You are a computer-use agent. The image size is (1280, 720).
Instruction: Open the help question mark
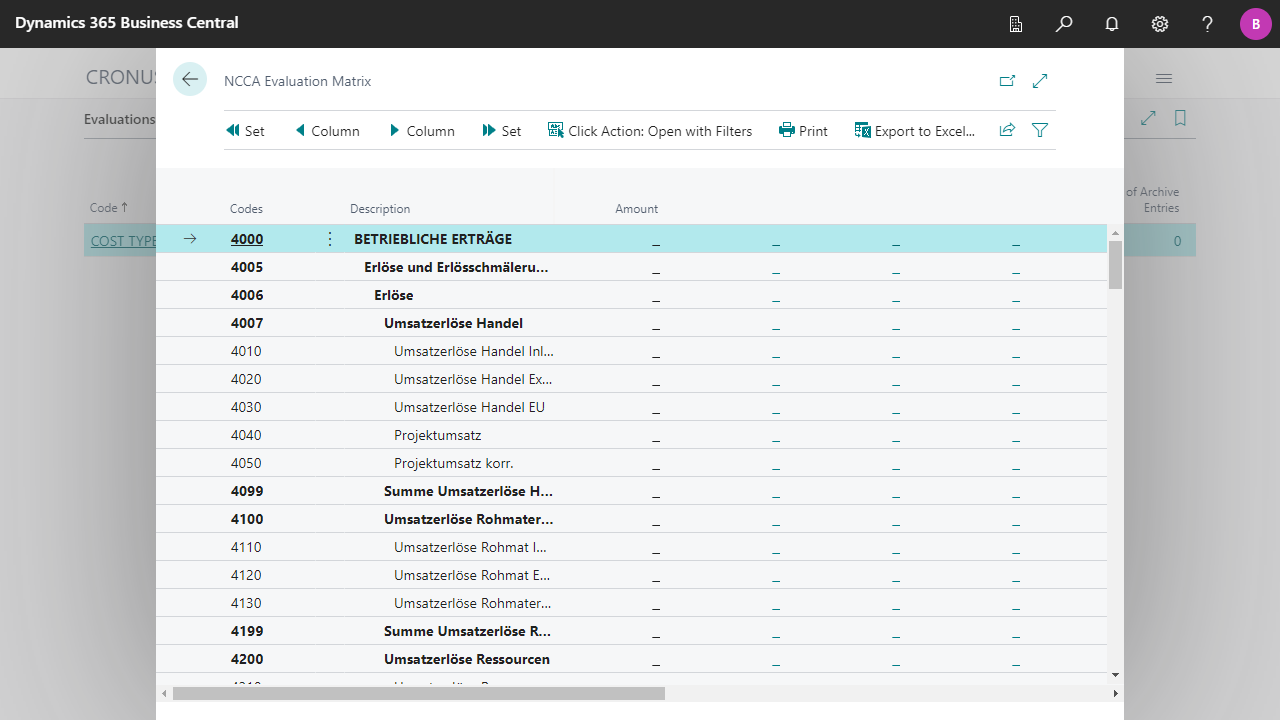[1208, 24]
